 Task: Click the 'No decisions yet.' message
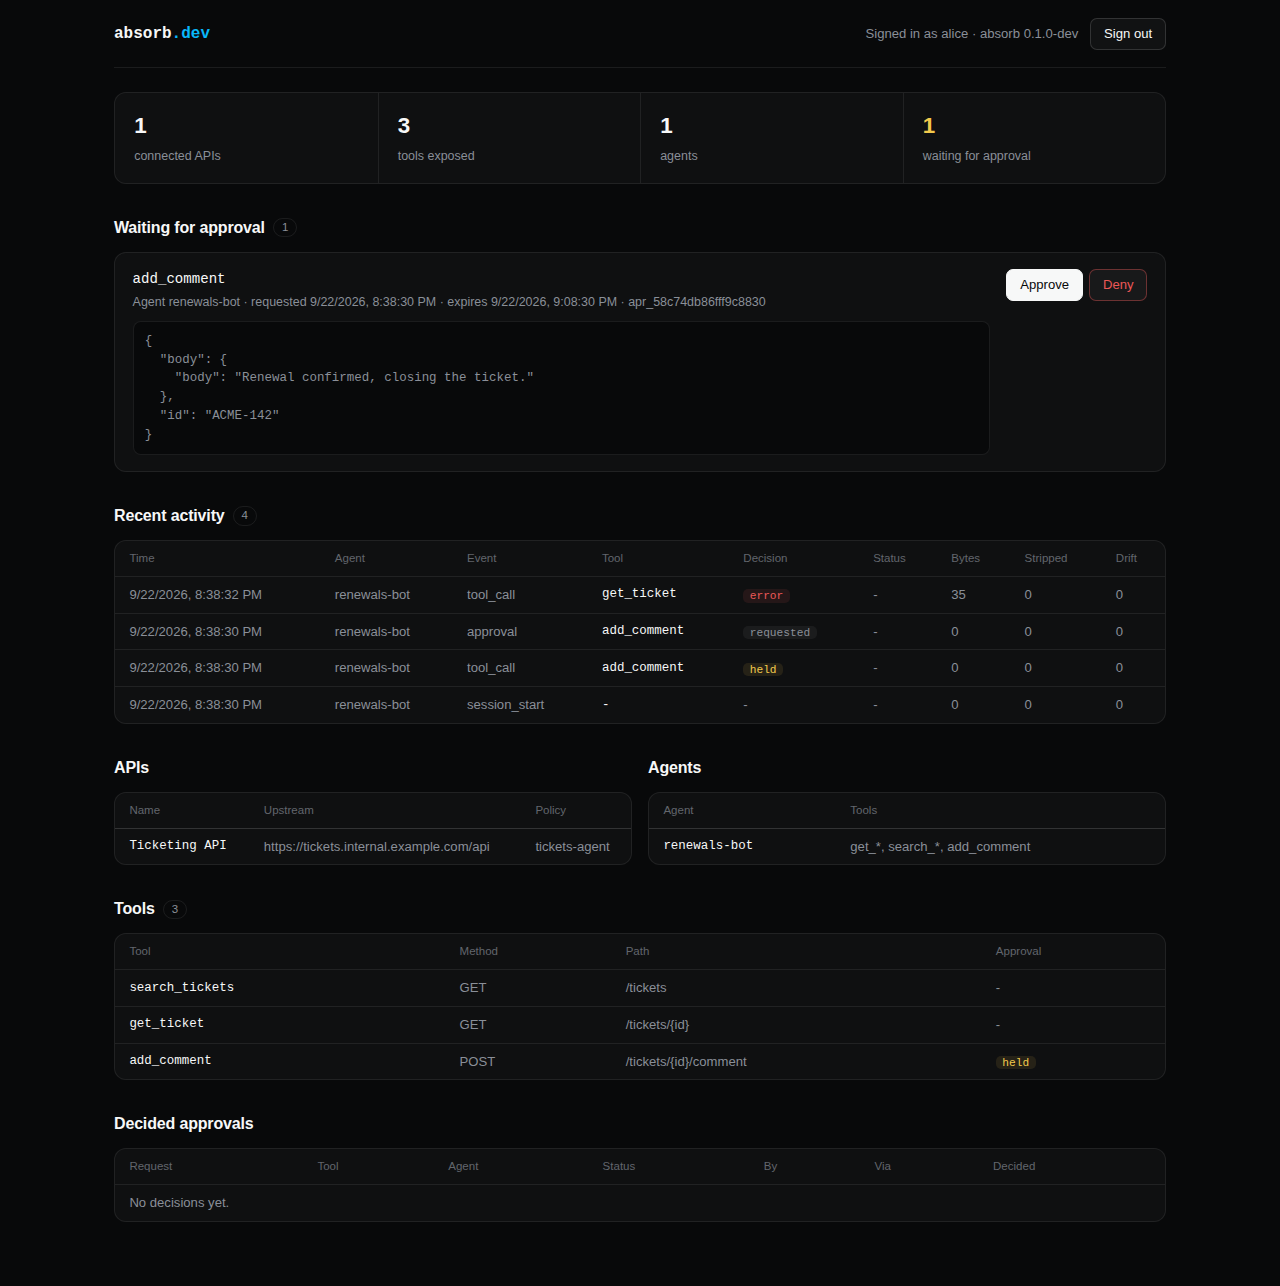click(179, 1203)
